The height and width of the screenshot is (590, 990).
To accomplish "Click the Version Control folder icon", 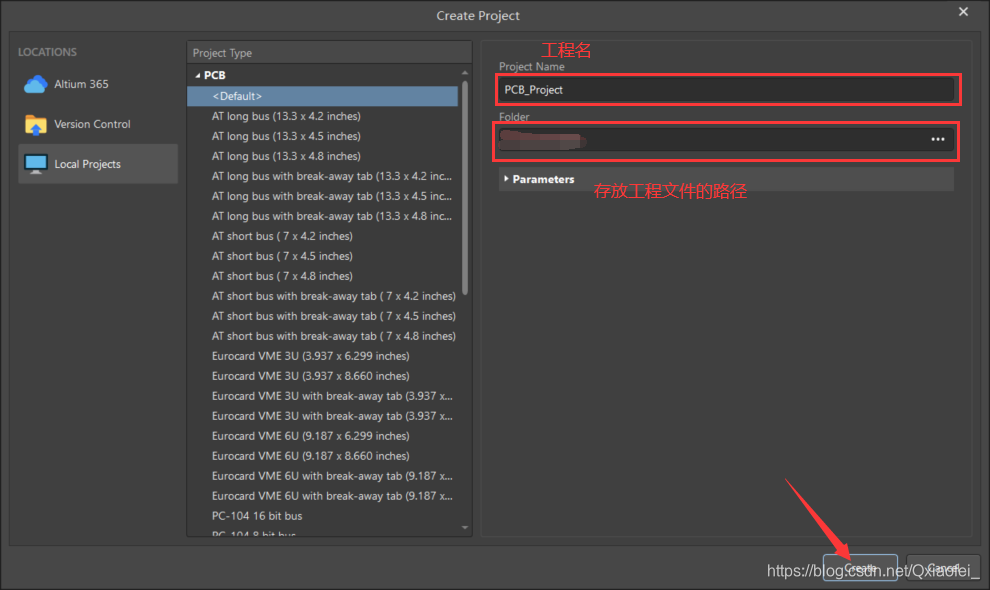I will (36, 125).
